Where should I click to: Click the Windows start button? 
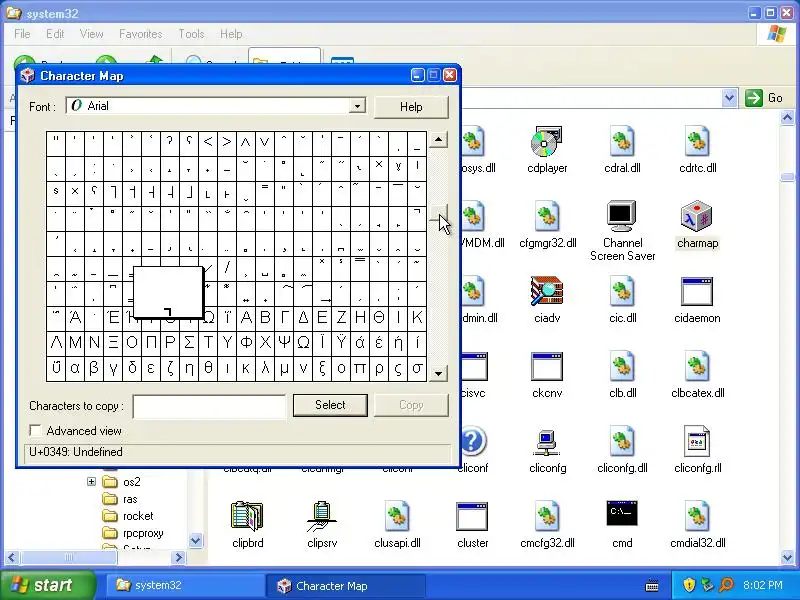tap(47, 585)
